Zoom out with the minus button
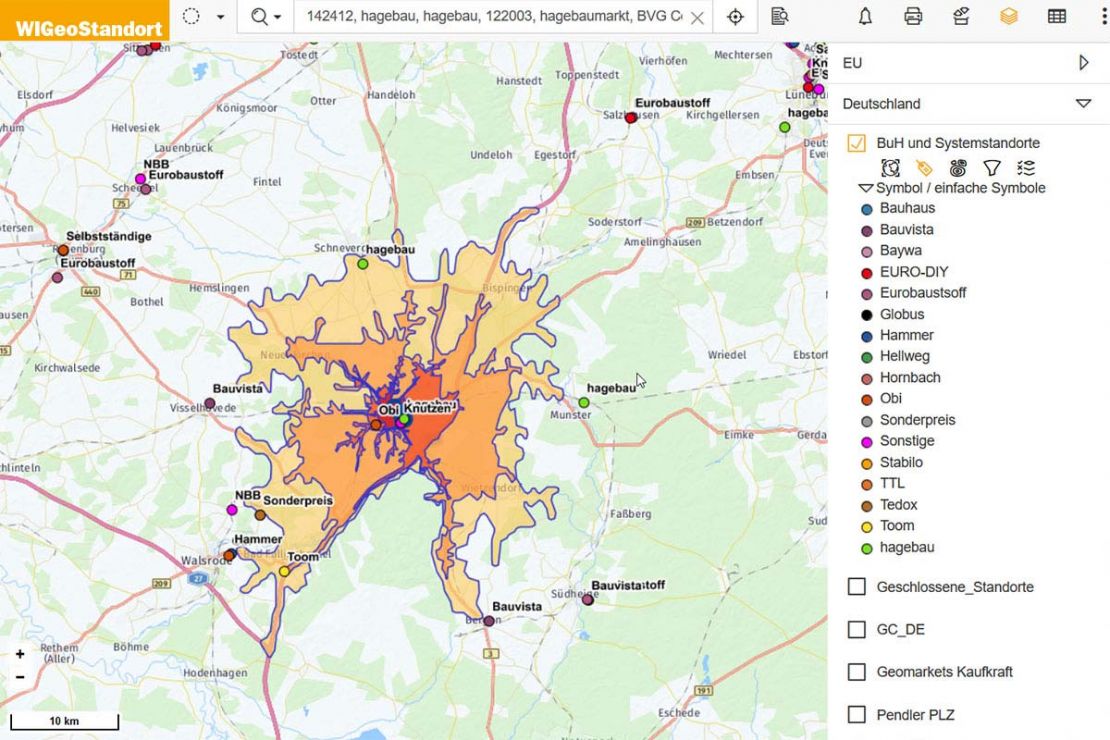This screenshot has height=740, width=1110. pyautogui.click(x=20, y=677)
